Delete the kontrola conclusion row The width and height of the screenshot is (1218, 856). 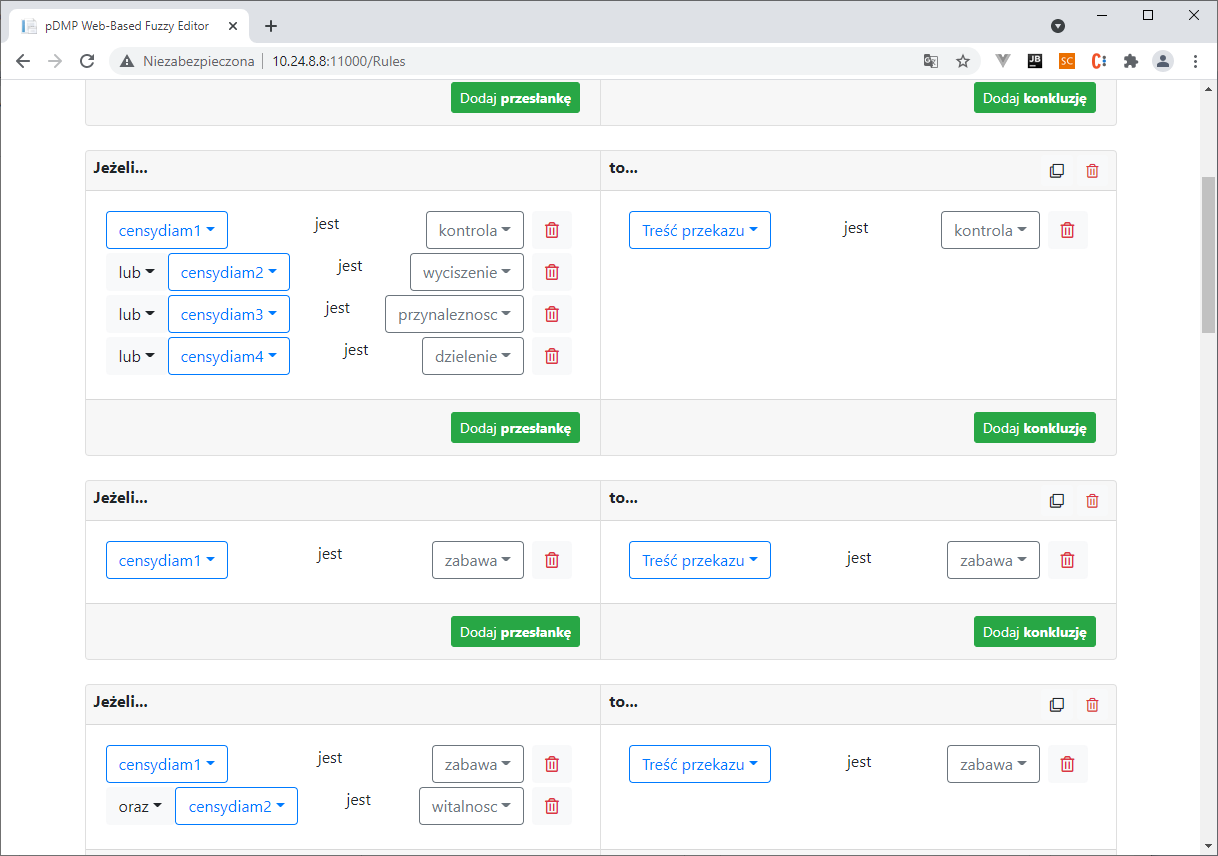coord(1067,230)
